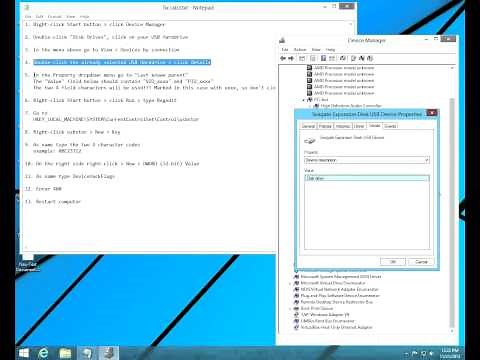Viewport: 480px width, 360px height.
Task: Click the drive icon in the Properties dialog
Action: pyautogui.click(x=310, y=141)
